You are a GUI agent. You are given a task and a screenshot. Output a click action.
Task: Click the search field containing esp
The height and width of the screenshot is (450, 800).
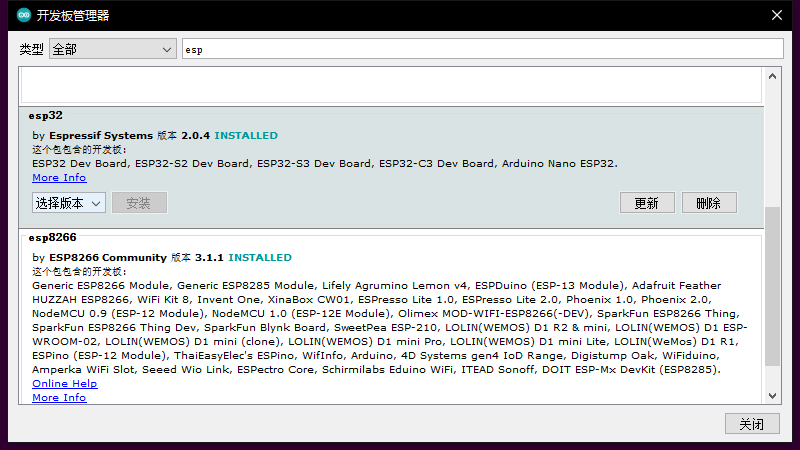483,49
